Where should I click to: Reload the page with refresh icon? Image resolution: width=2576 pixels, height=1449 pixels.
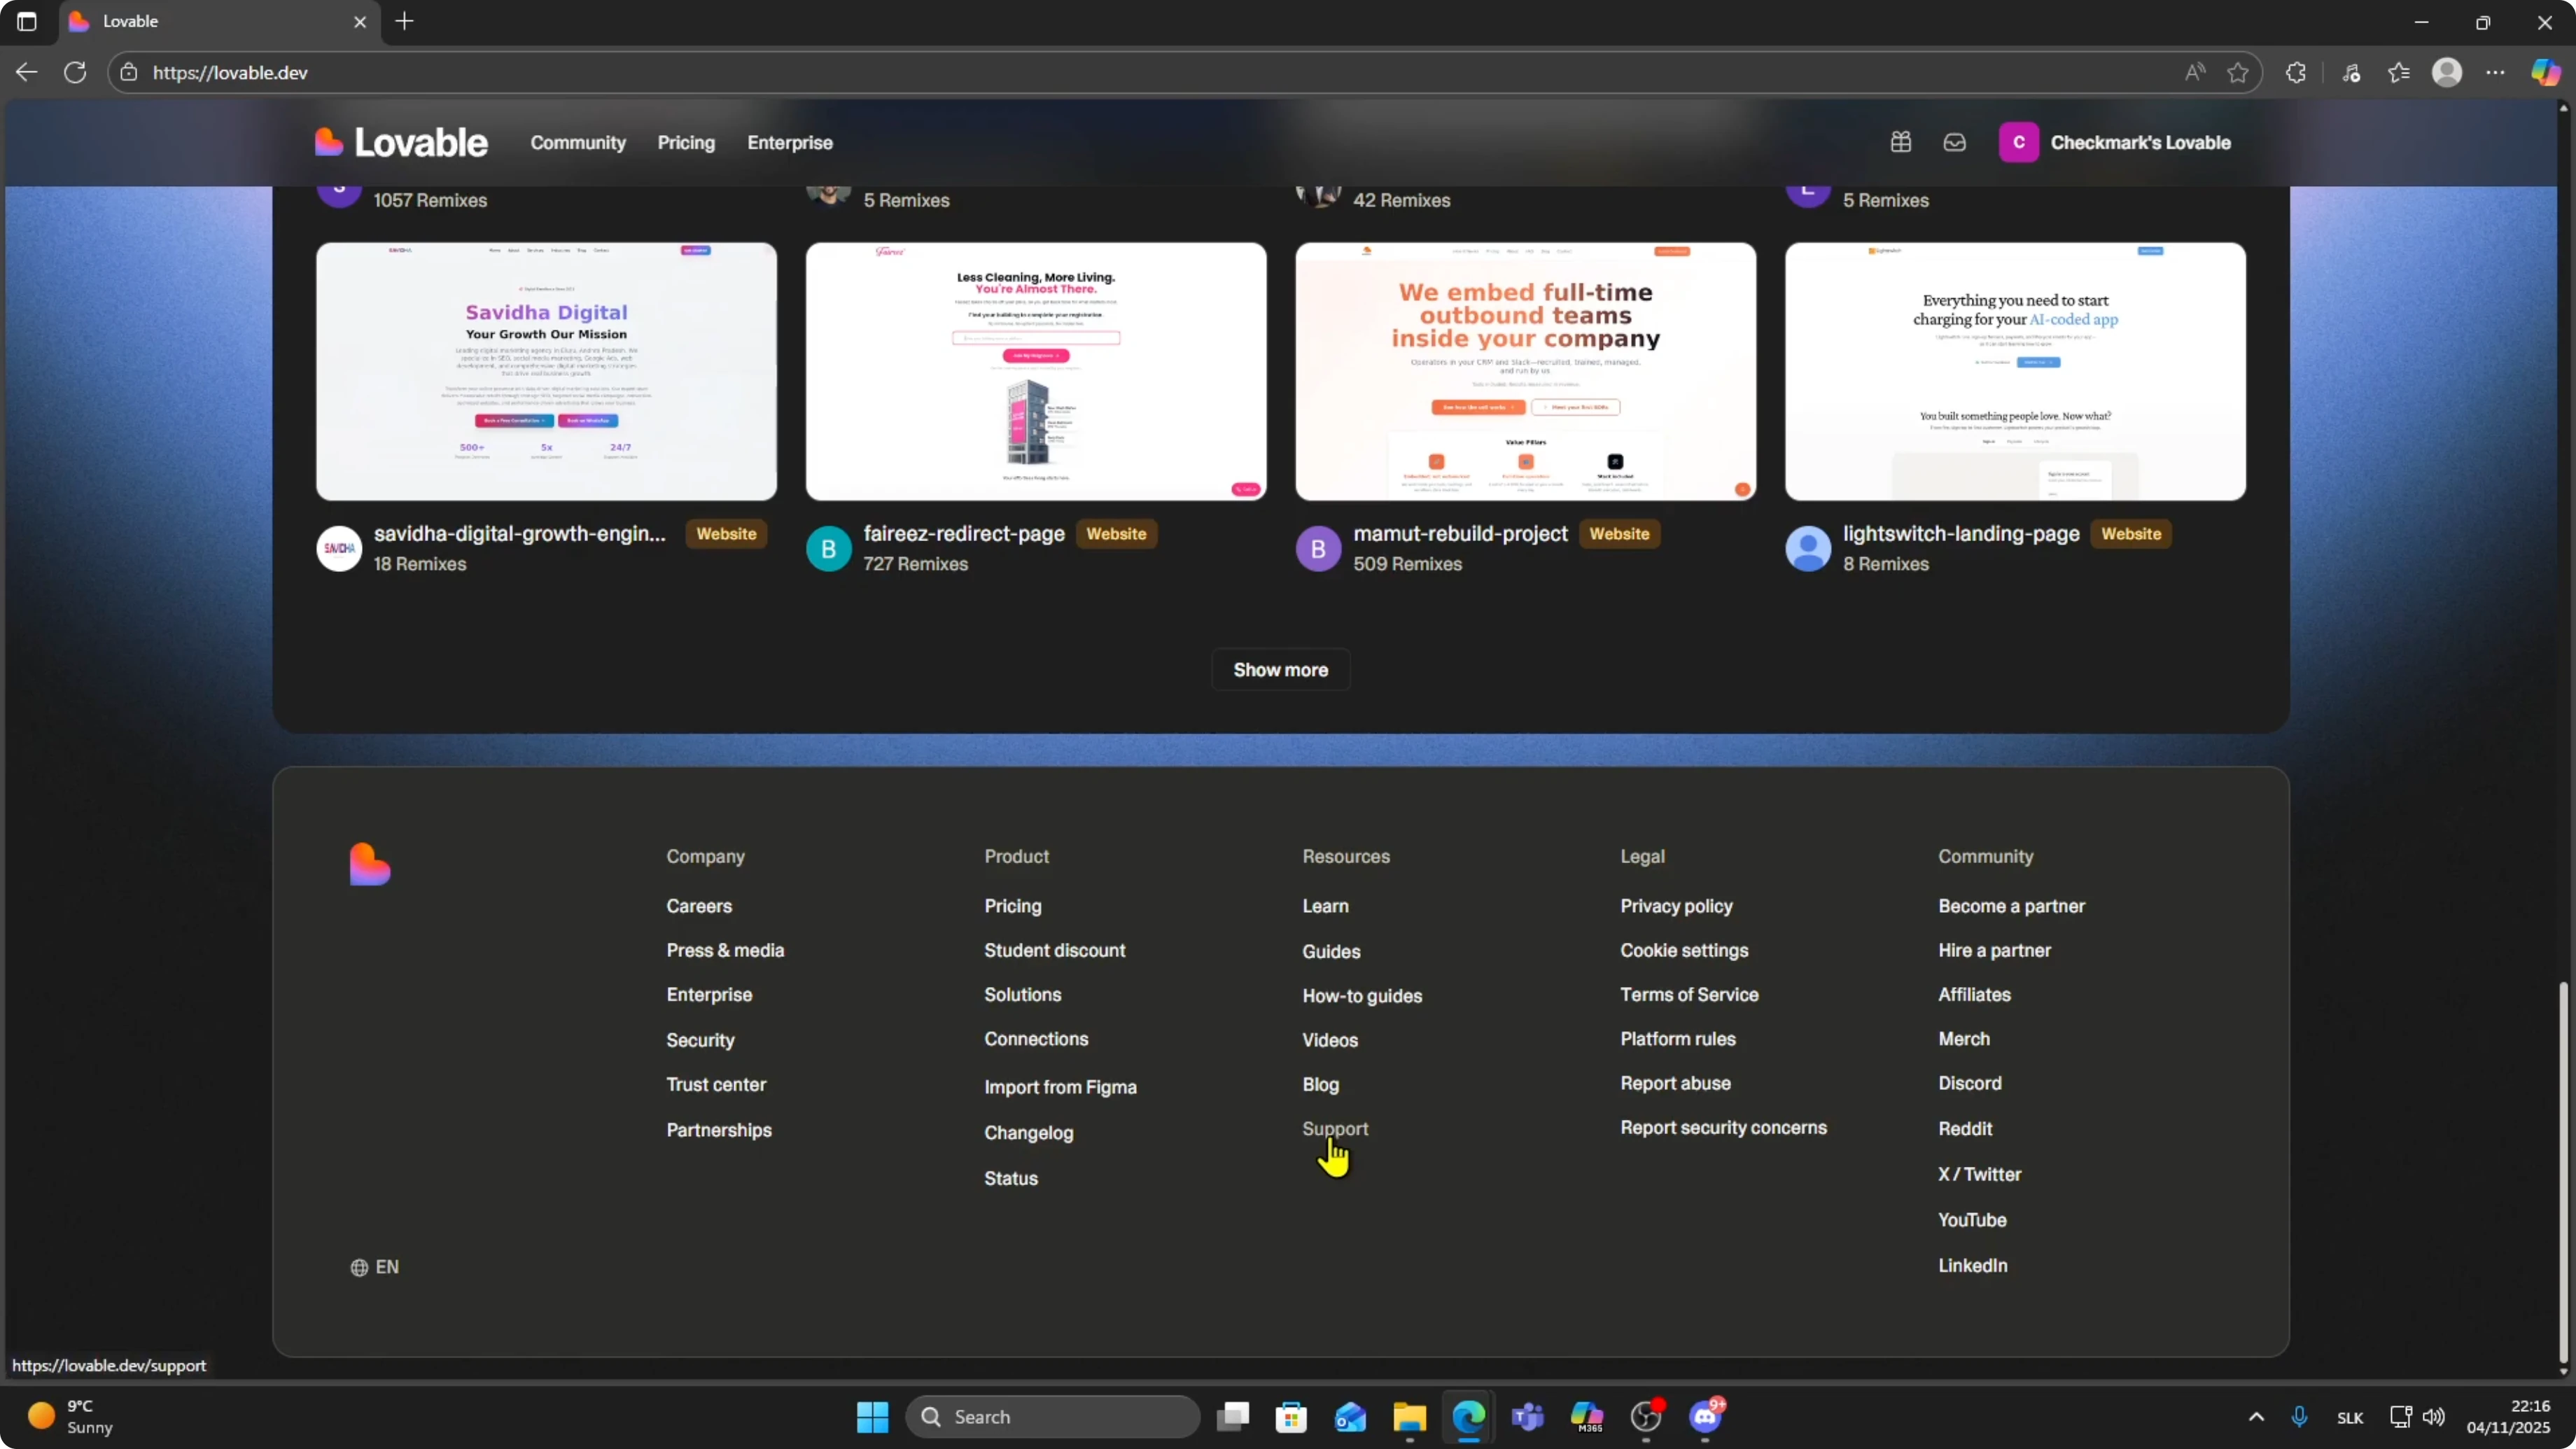(75, 72)
